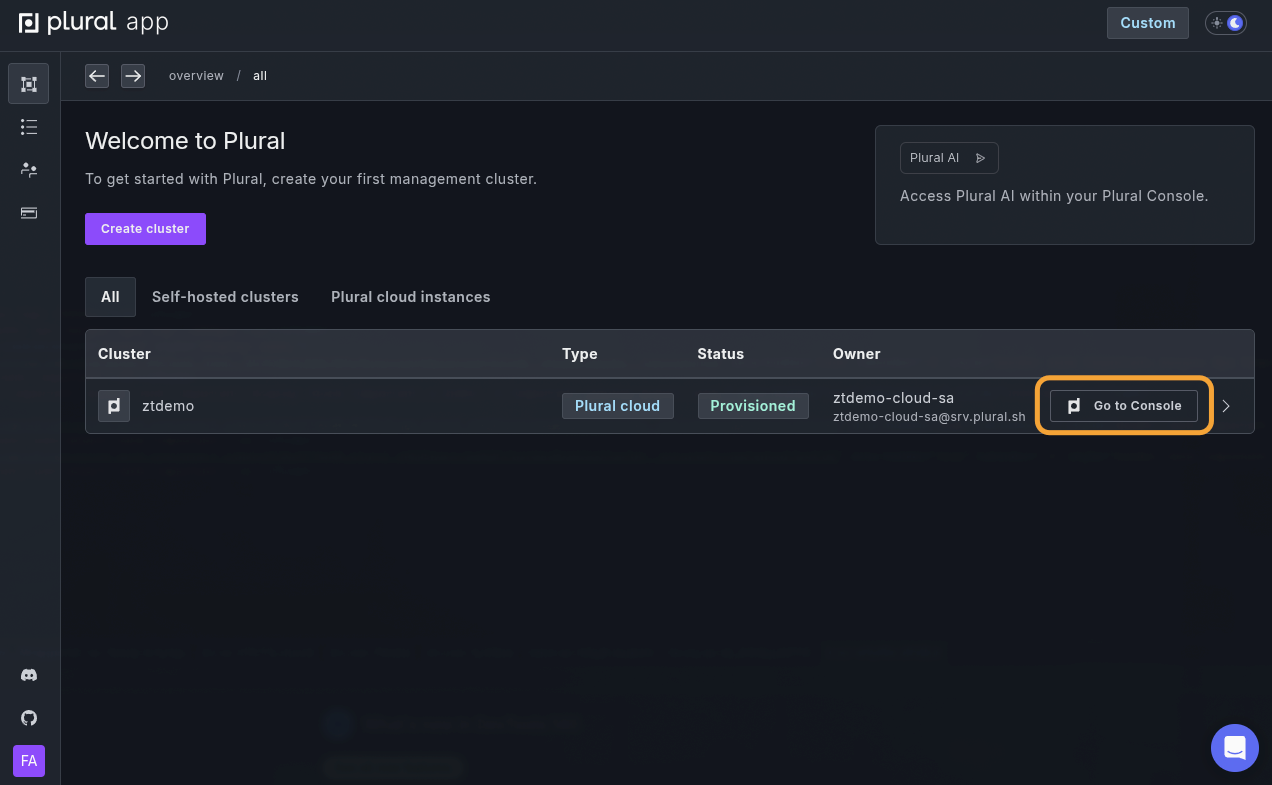The width and height of the screenshot is (1272, 785).
Task: Open the billing card sidebar icon
Action: coord(28,213)
